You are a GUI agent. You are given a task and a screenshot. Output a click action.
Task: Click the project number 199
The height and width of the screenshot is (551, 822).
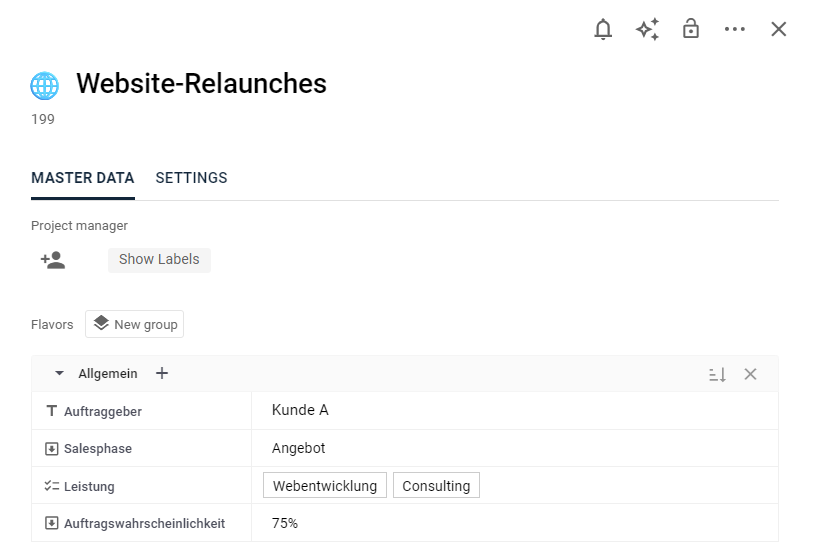(42, 119)
